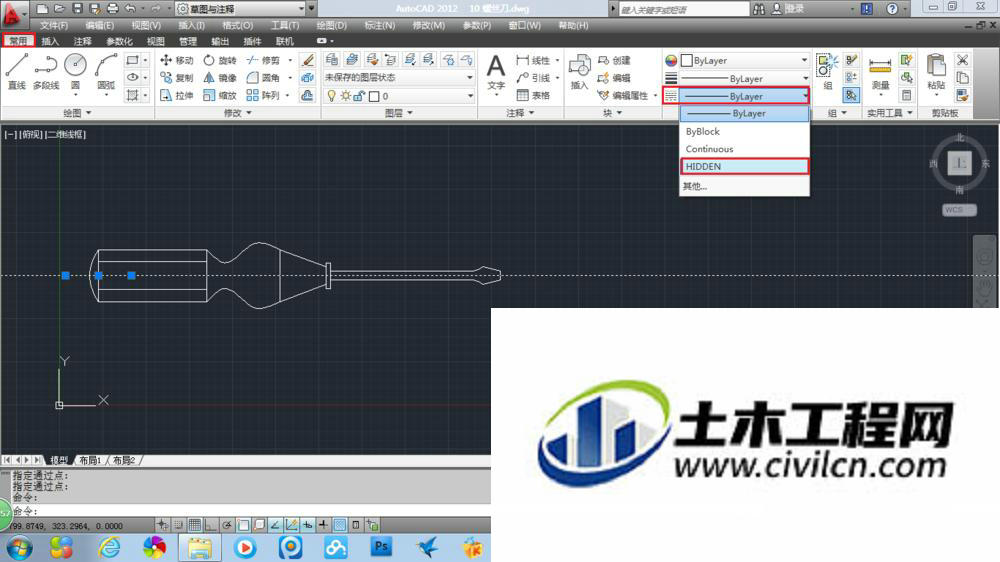This screenshot has height=562, width=1000.
Task: Select HIDDEN from the linetype list
Action: (744, 166)
